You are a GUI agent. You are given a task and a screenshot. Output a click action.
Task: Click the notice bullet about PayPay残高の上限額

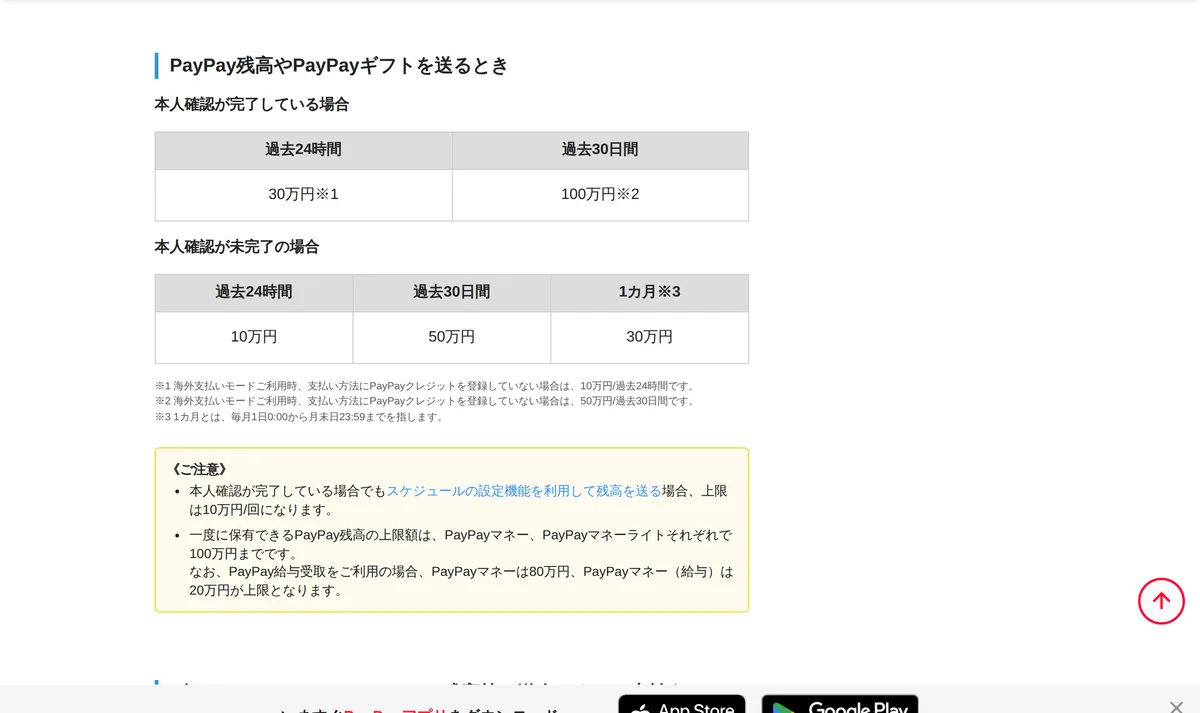coord(460,544)
